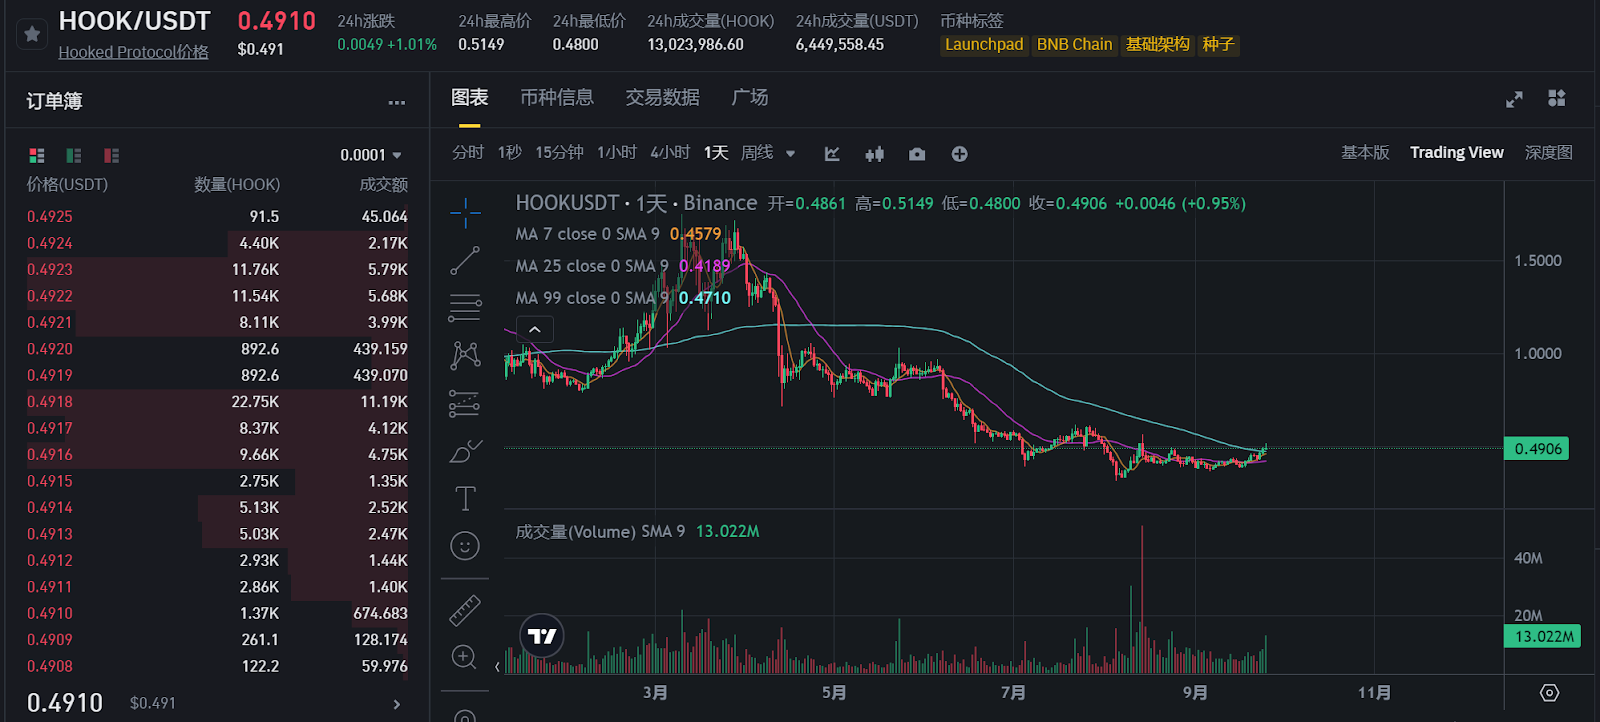Select the trend line drawing tool
1600x722 pixels.
click(465, 260)
